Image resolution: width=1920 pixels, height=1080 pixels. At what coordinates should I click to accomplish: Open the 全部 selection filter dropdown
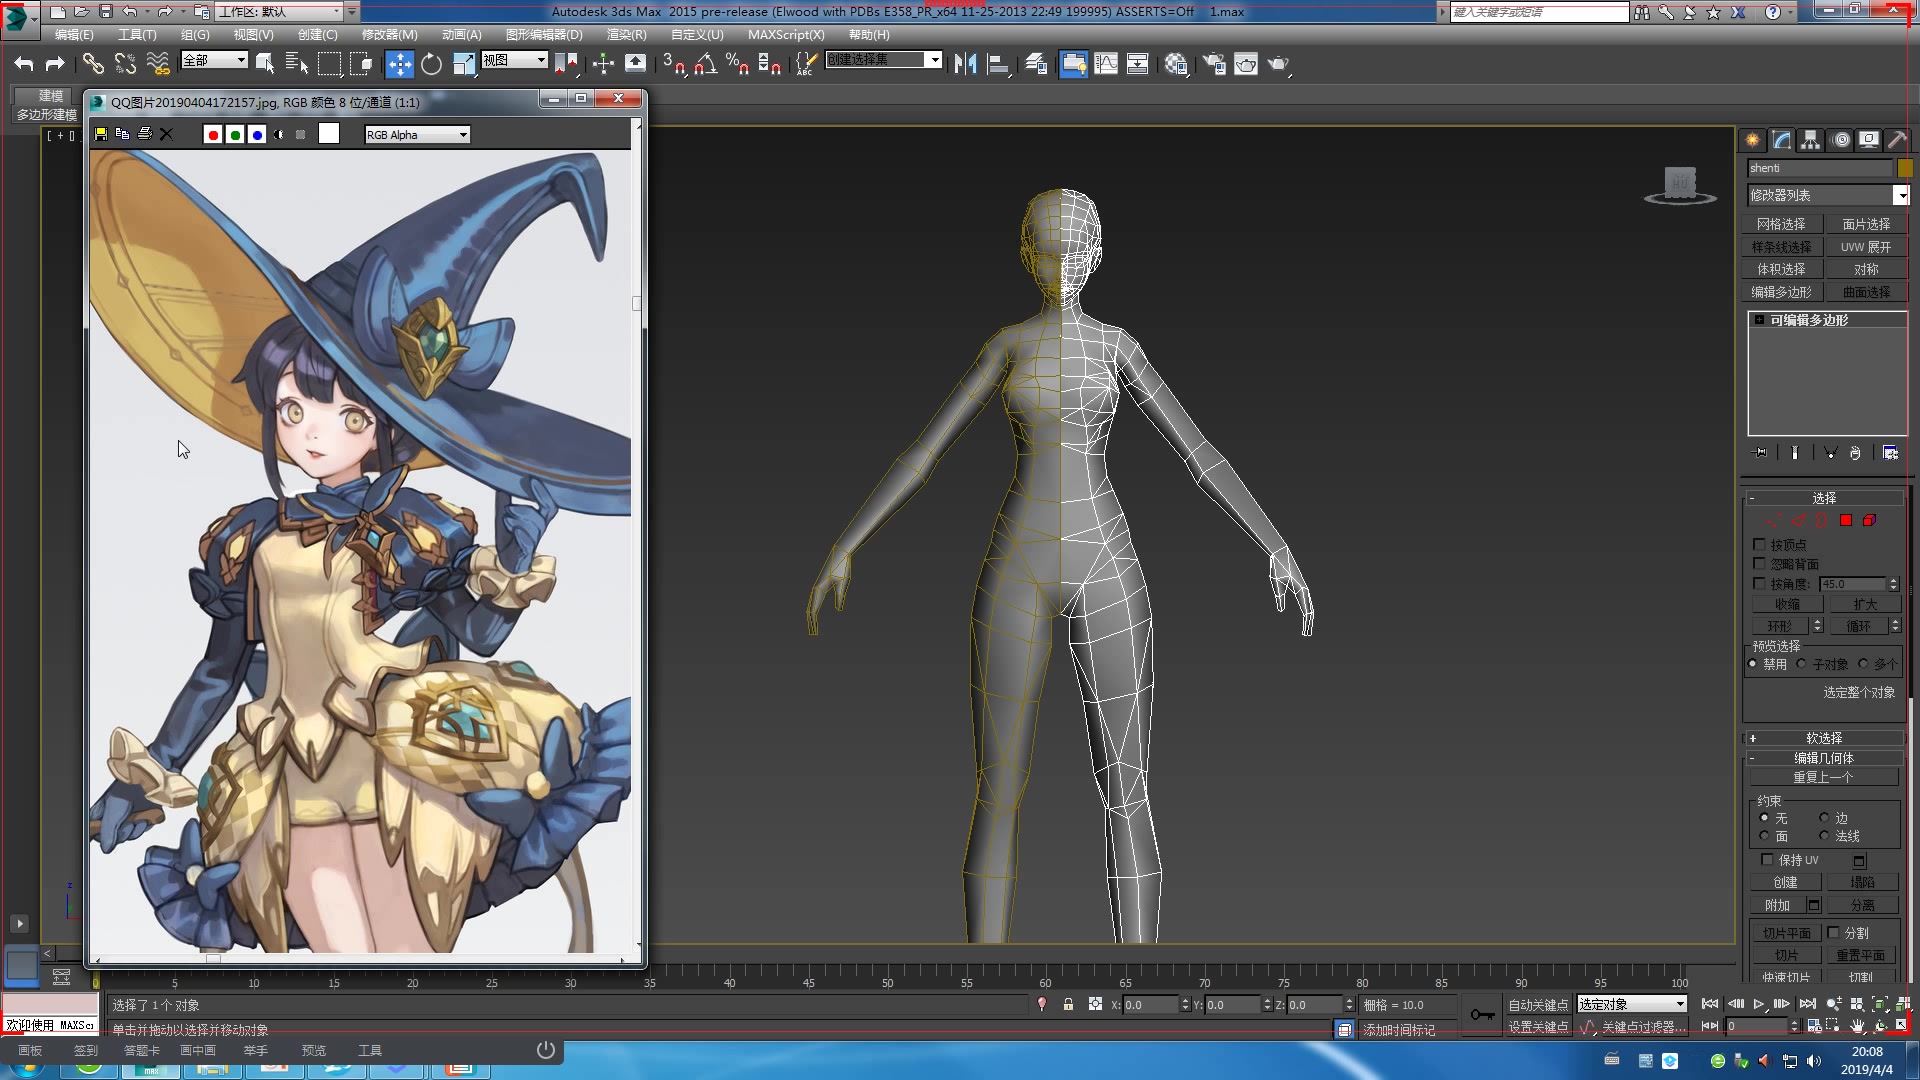pos(214,60)
